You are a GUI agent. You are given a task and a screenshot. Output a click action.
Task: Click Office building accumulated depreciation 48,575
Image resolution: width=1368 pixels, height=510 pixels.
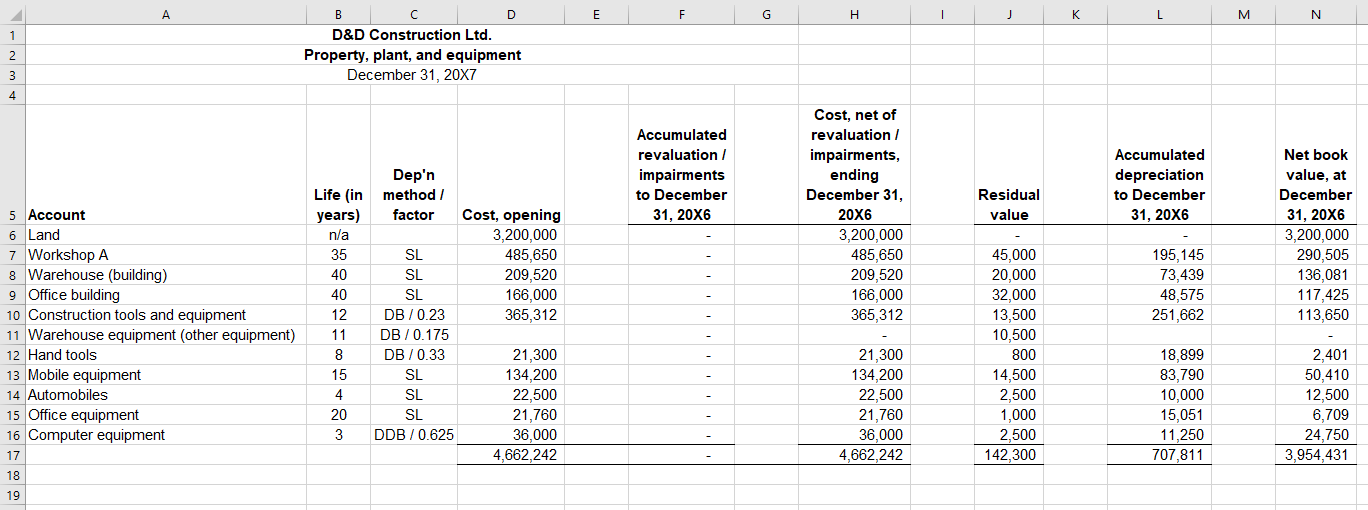pos(1160,295)
